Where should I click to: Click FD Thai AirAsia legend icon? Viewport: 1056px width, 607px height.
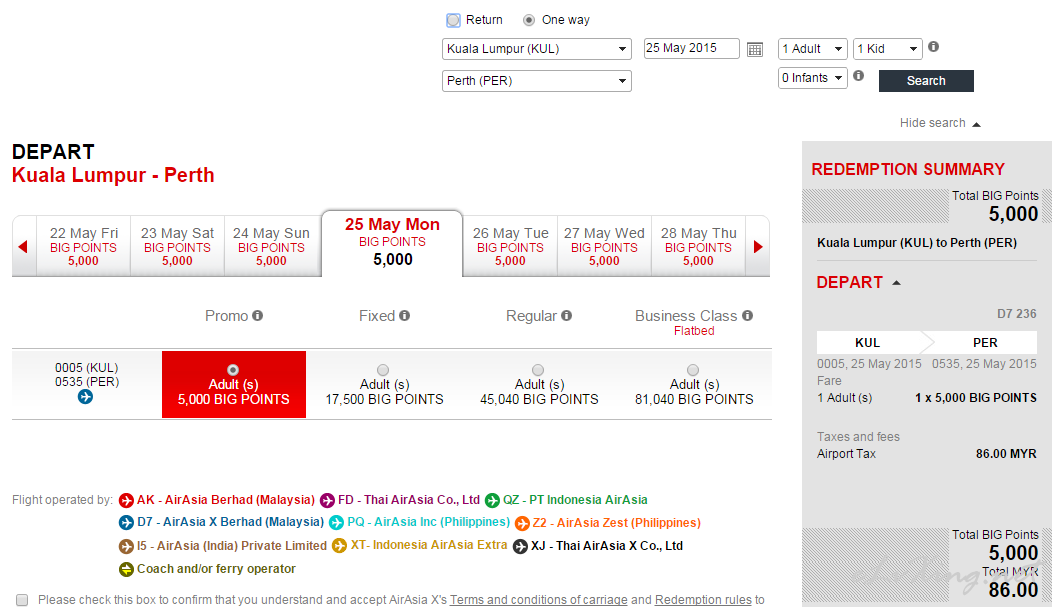[x=327, y=501]
